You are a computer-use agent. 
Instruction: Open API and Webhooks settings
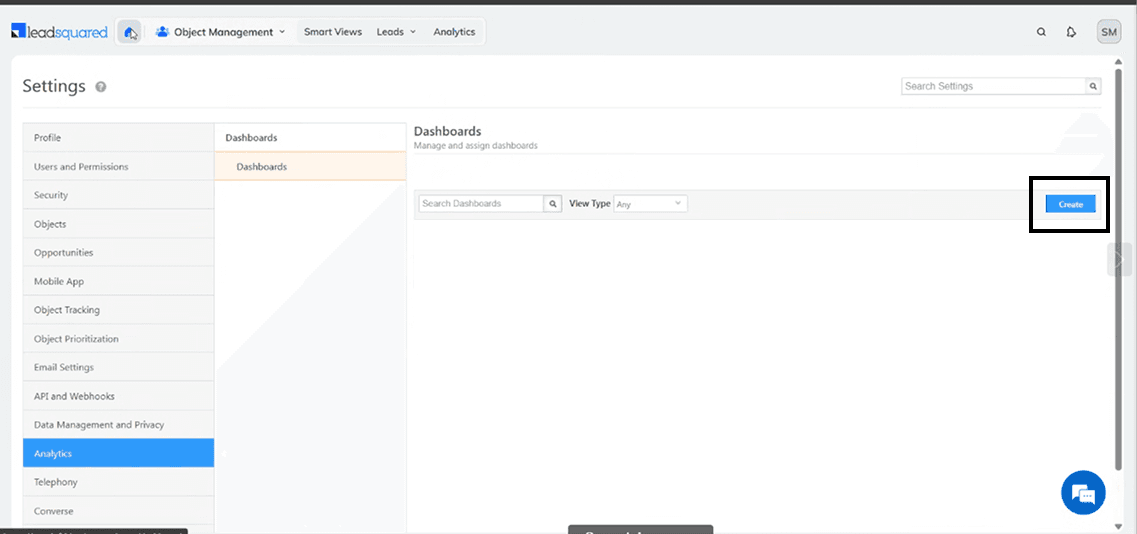tap(118, 396)
